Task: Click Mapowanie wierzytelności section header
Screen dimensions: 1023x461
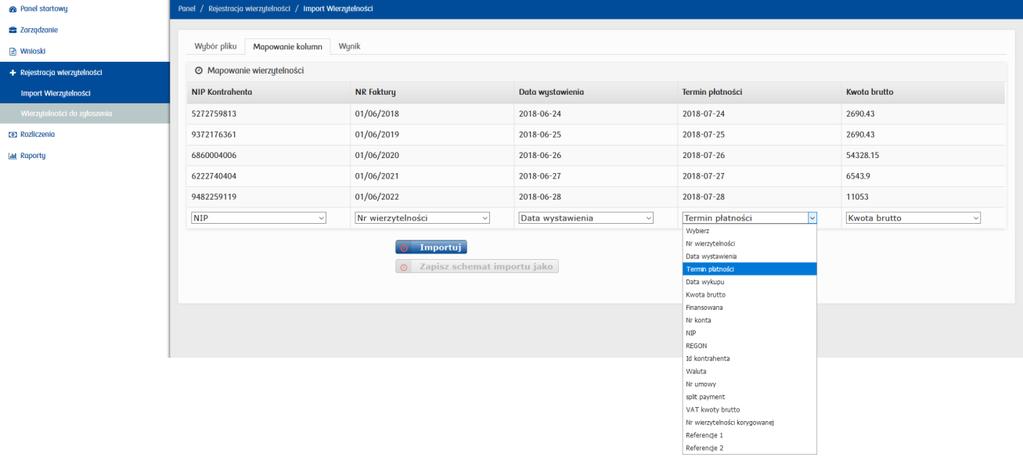Action: click(x=596, y=70)
